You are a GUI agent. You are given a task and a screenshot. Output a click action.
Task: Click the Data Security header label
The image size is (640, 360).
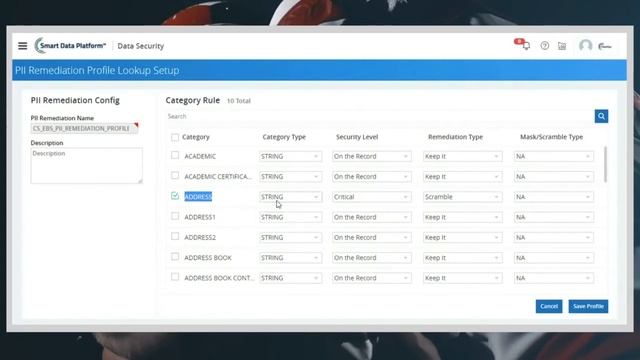tap(140, 46)
